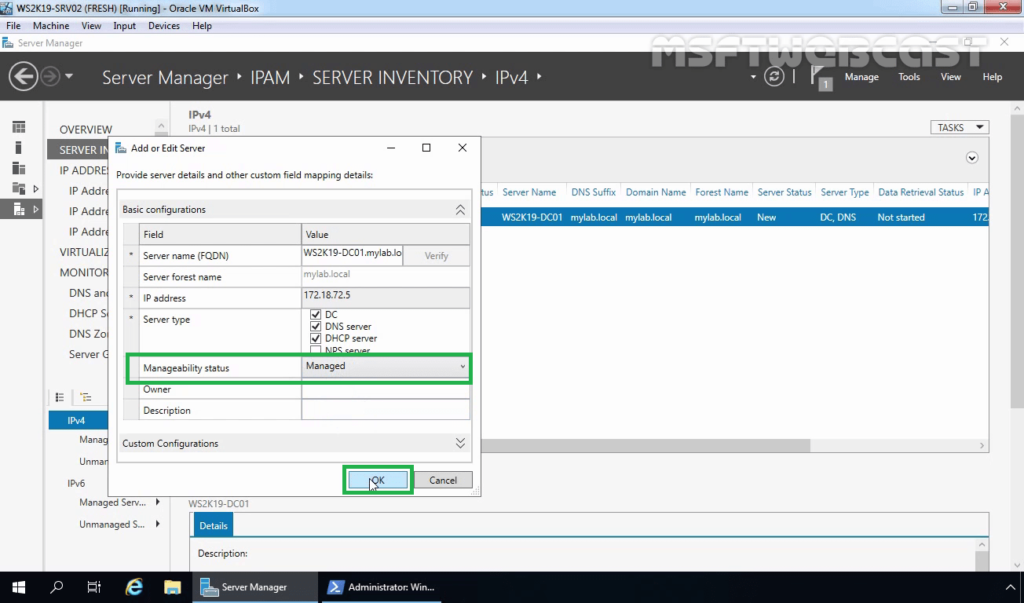This screenshot has width=1024, height=603.
Task: Open the notifications flag icon
Action: tap(820, 77)
